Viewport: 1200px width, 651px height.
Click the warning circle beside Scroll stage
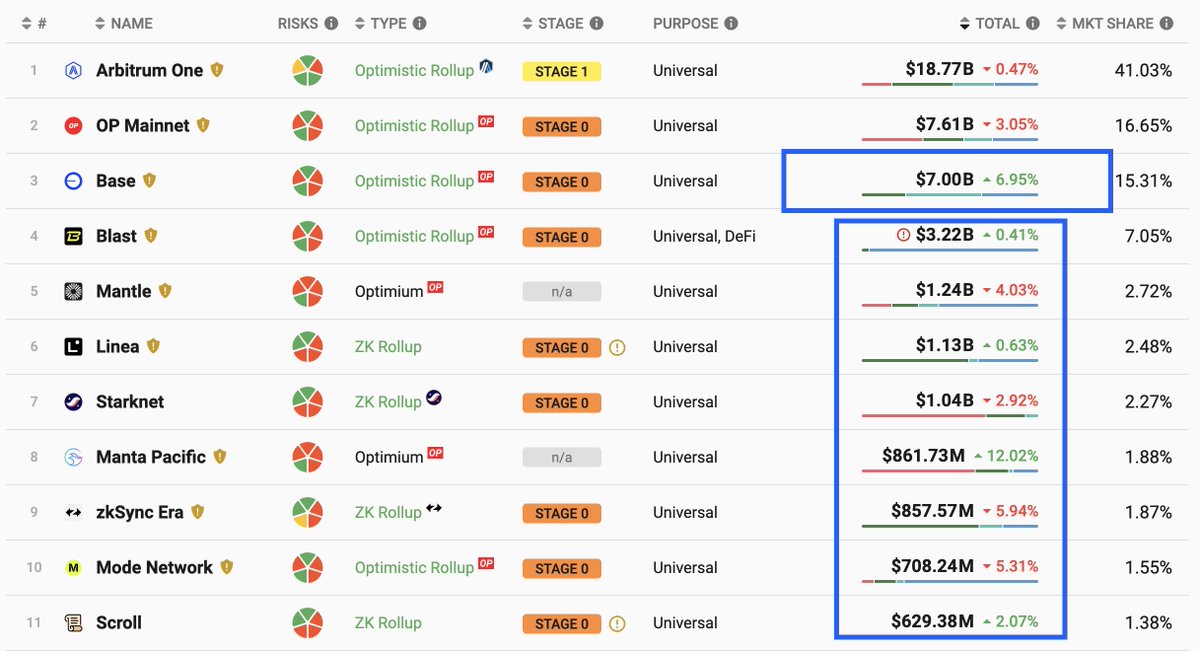pyautogui.click(x=617, y=624)
